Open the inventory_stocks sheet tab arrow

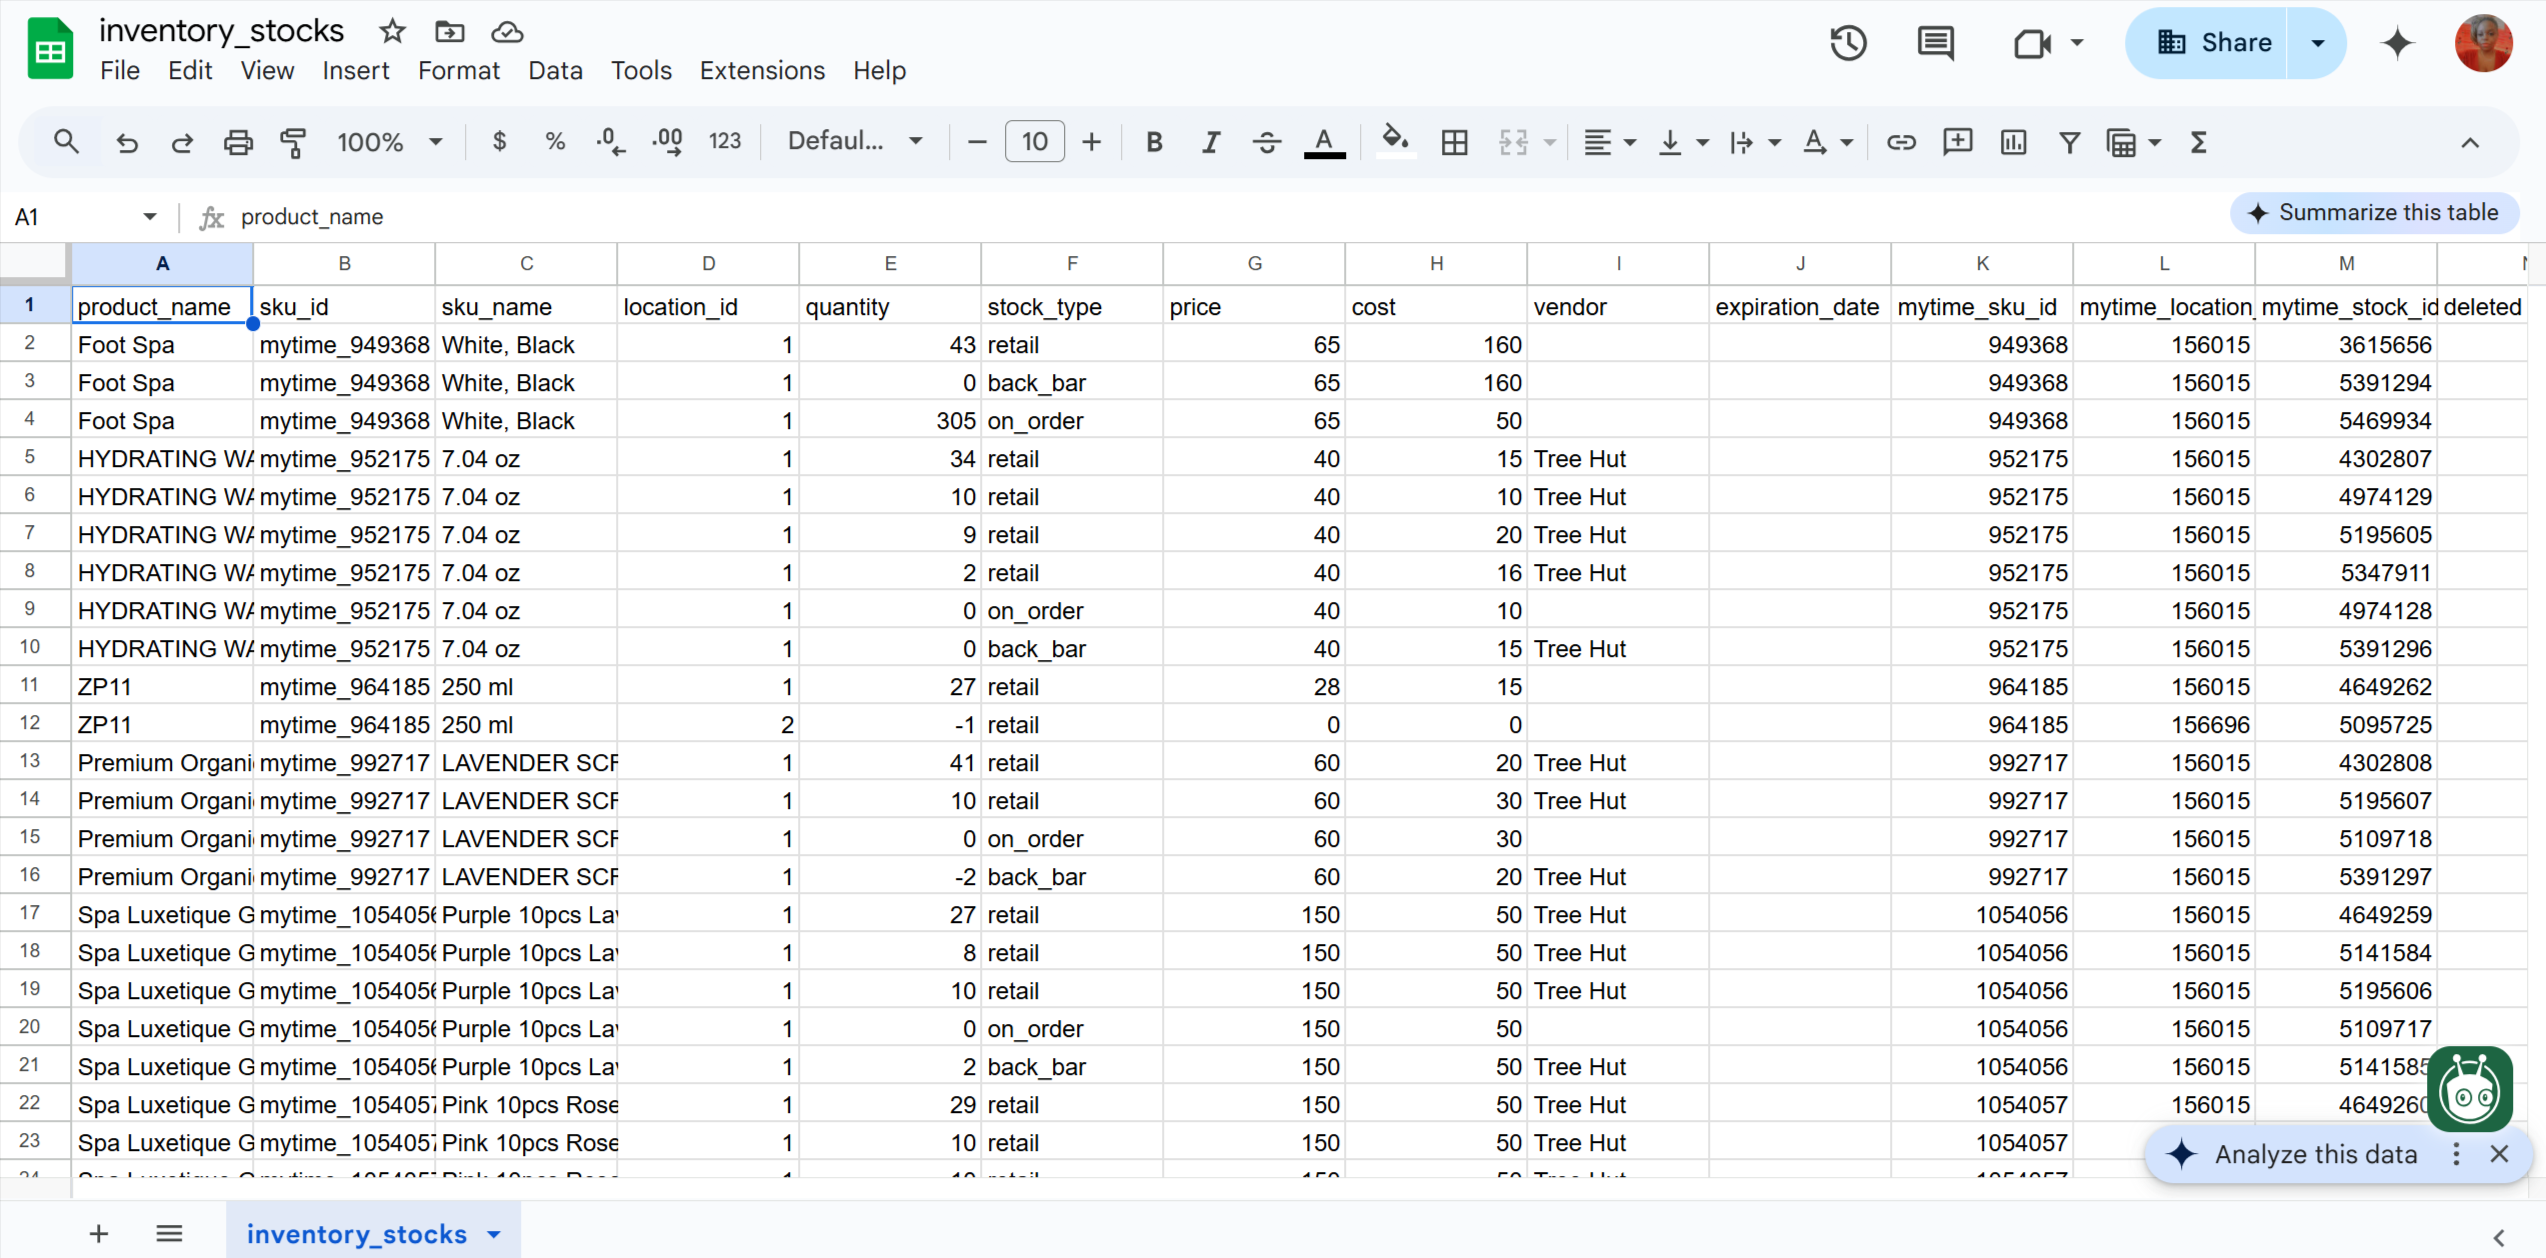[494, 1234]
